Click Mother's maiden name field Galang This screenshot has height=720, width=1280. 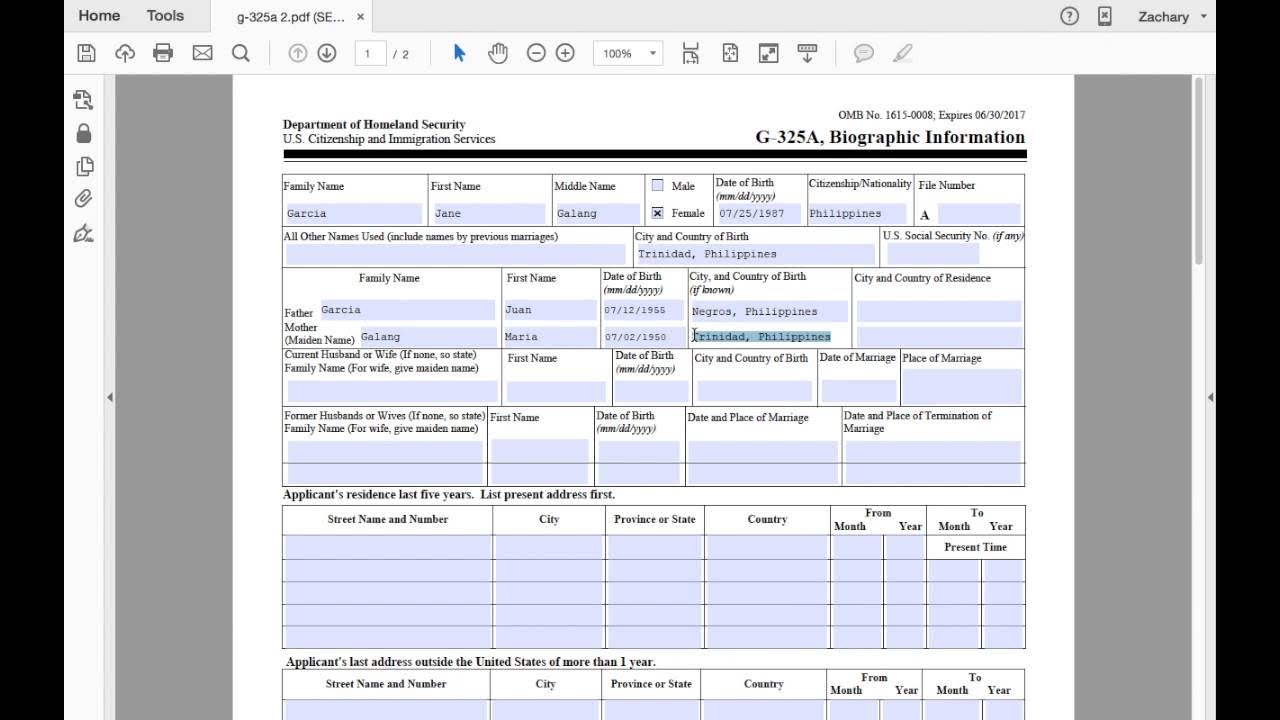pyautogui.click(x=427, y=337)
